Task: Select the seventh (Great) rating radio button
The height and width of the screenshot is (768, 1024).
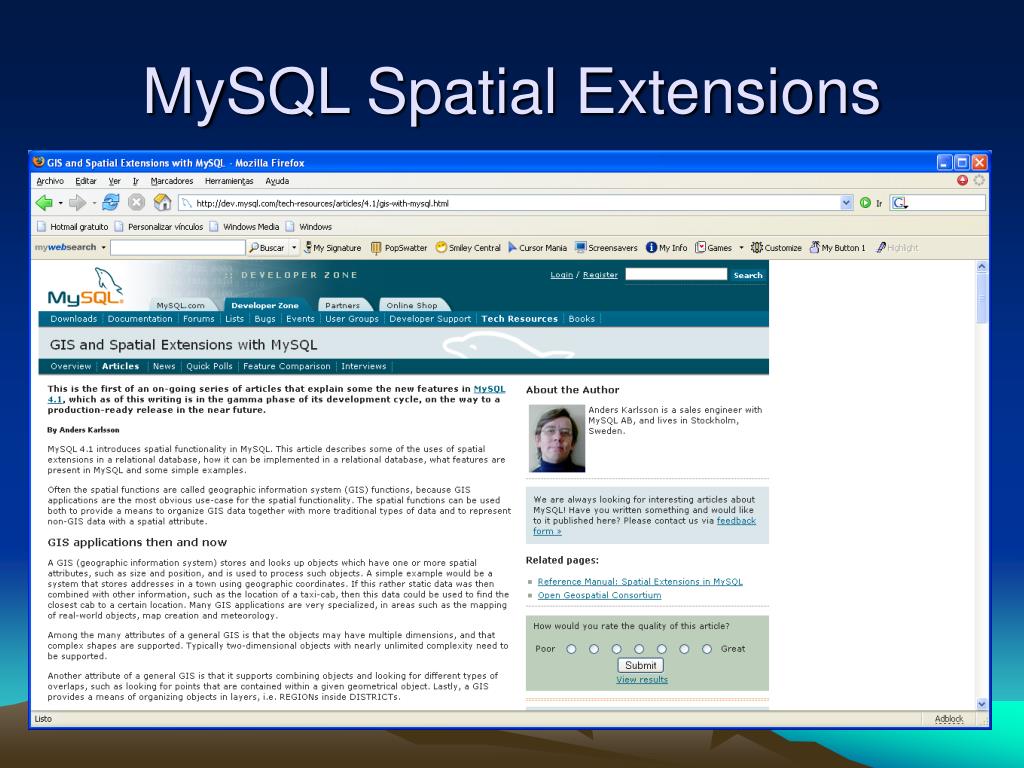Action: (707, 649)
